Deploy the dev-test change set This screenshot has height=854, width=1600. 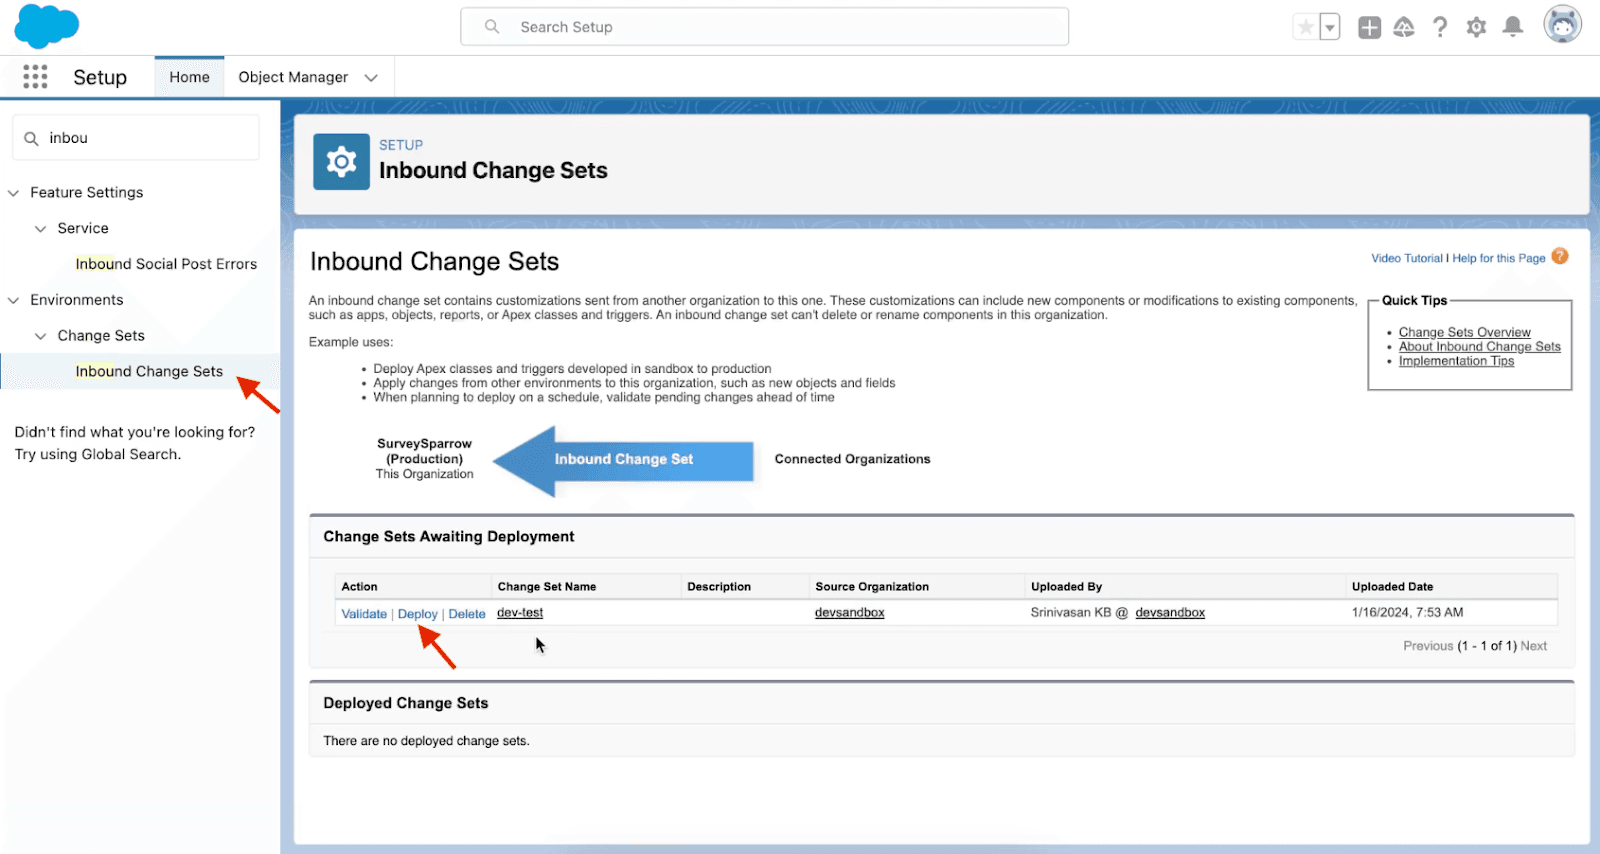point(417,614)
